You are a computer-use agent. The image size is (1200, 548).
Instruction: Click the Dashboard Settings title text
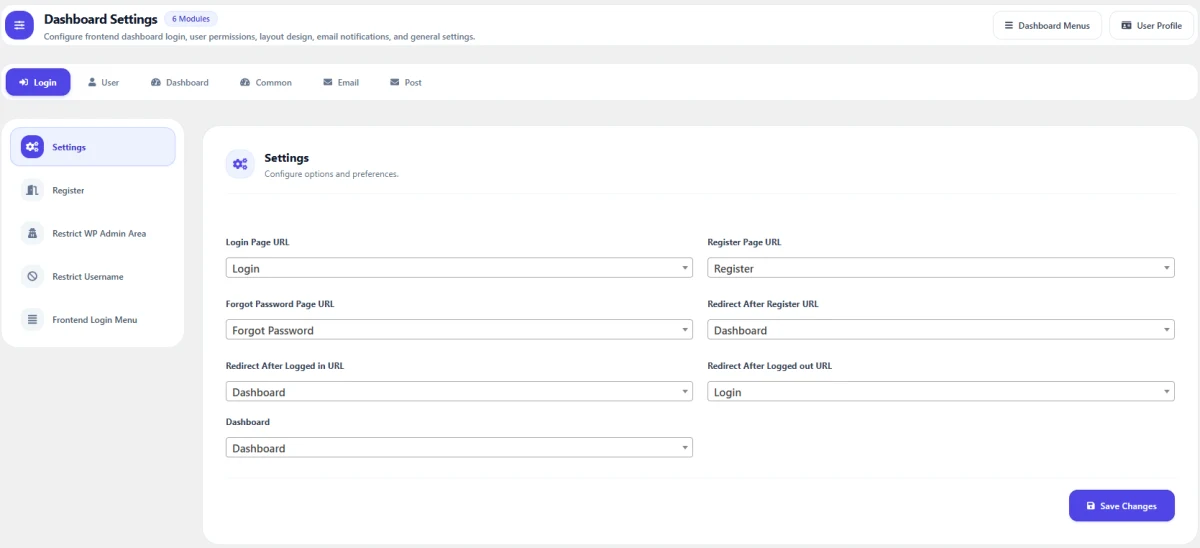[x=101, y=19]
